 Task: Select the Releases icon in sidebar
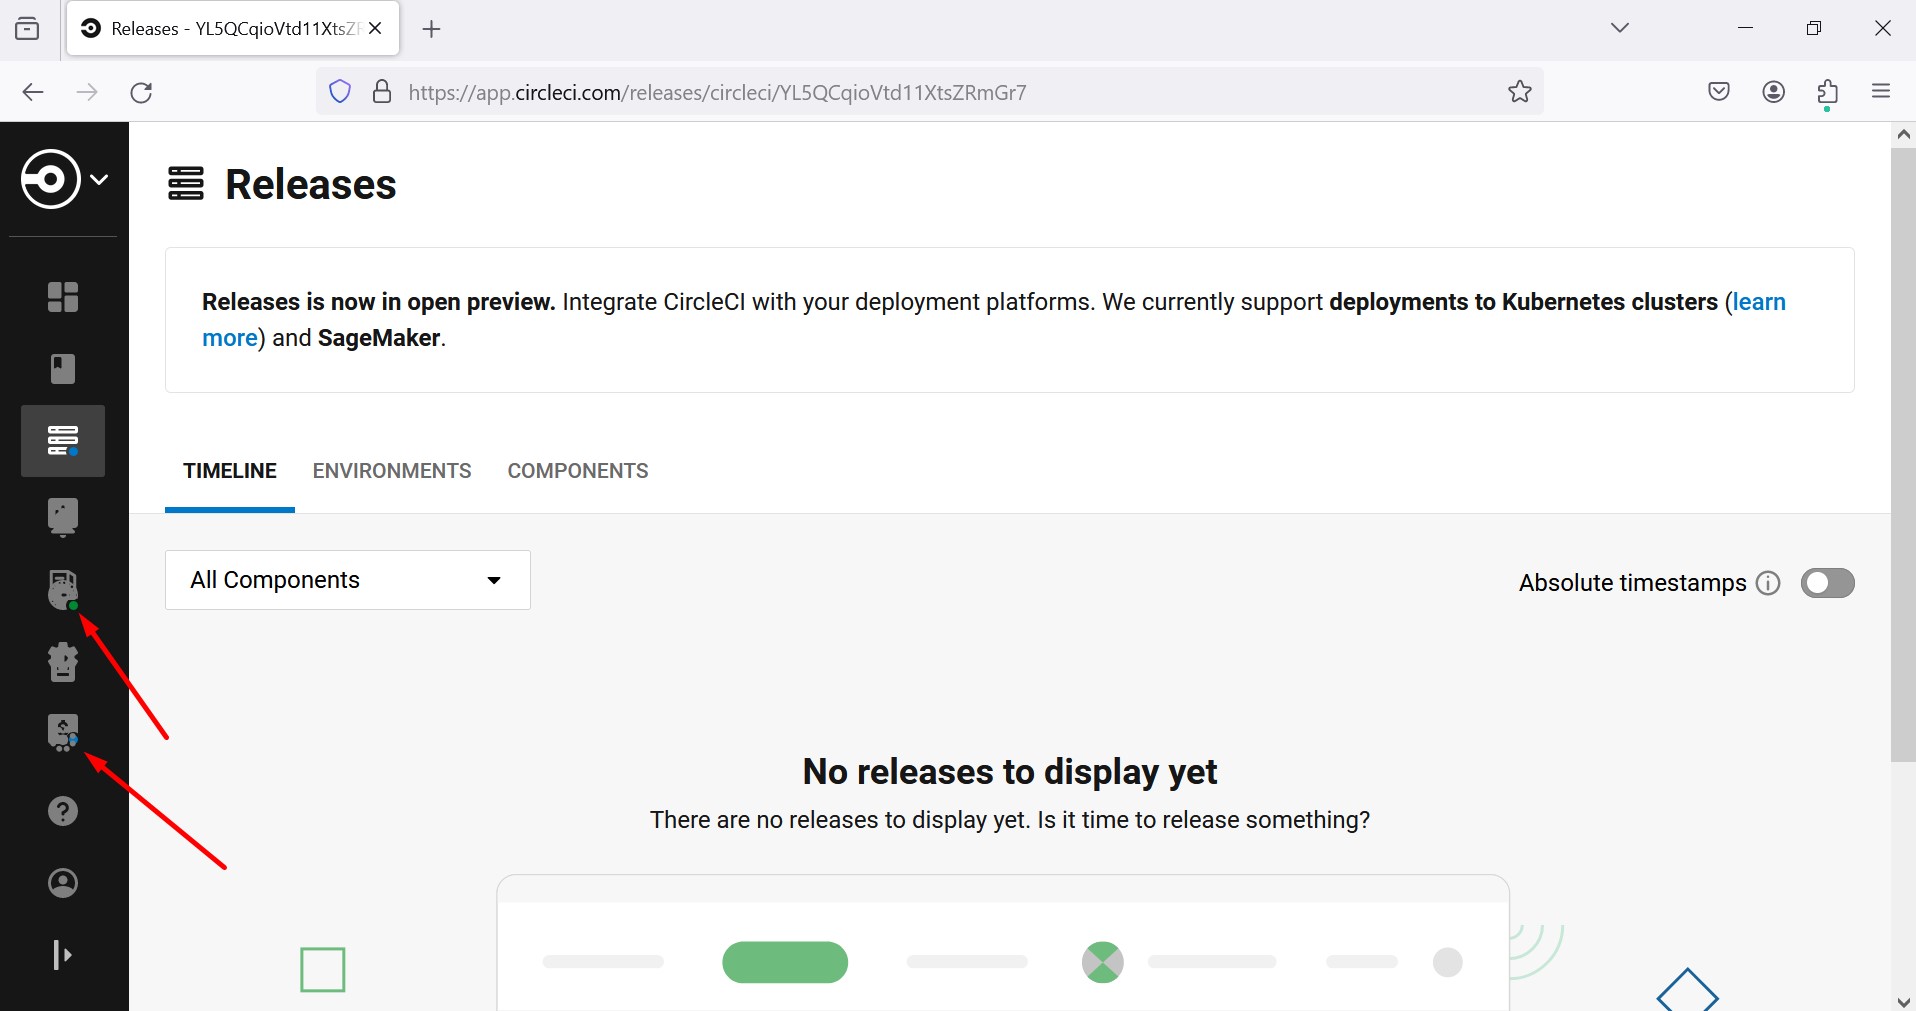63,441
